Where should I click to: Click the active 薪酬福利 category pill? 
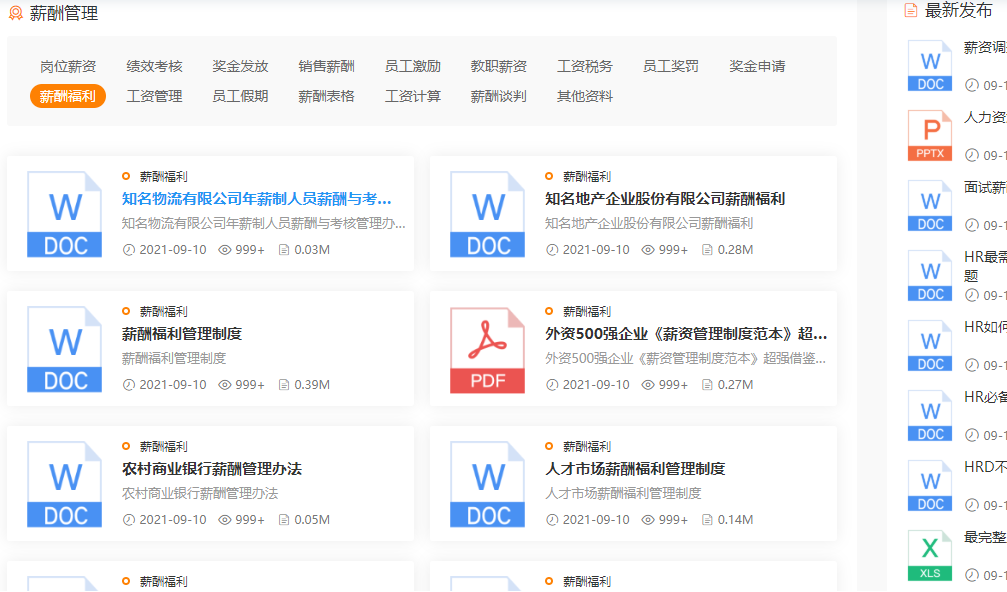pos(68,96)
